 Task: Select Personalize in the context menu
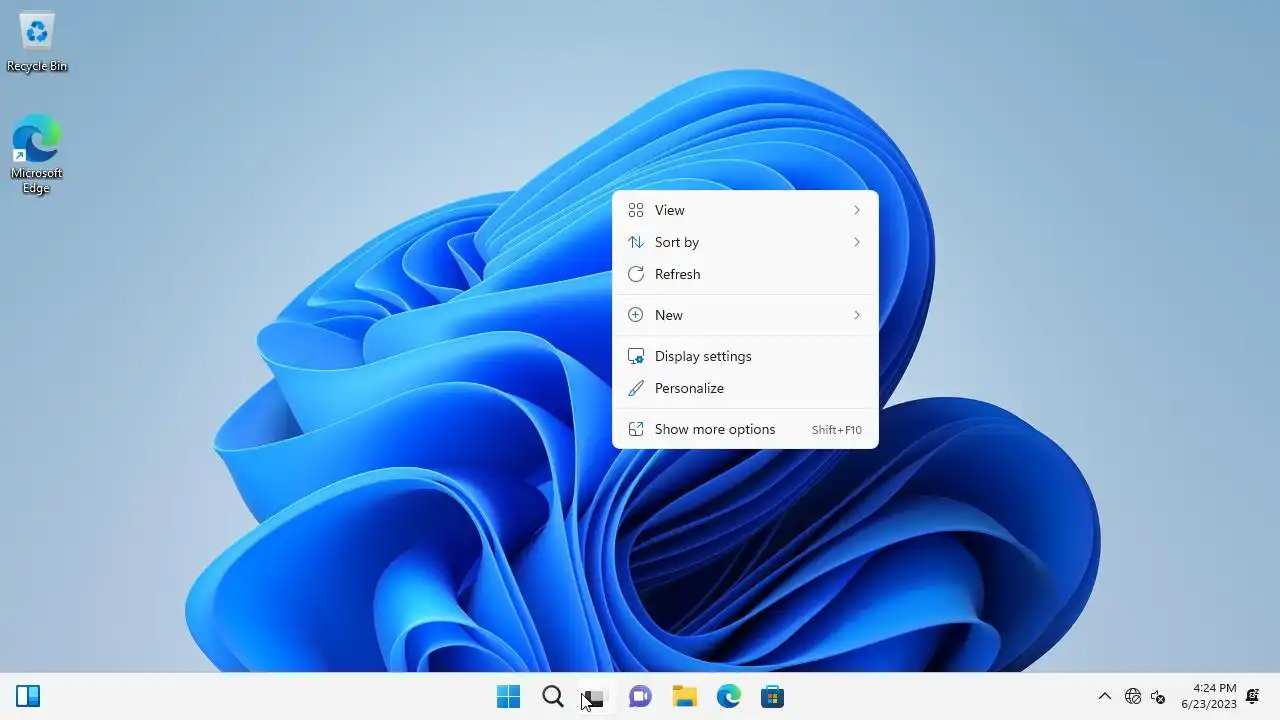click(745, 388)
